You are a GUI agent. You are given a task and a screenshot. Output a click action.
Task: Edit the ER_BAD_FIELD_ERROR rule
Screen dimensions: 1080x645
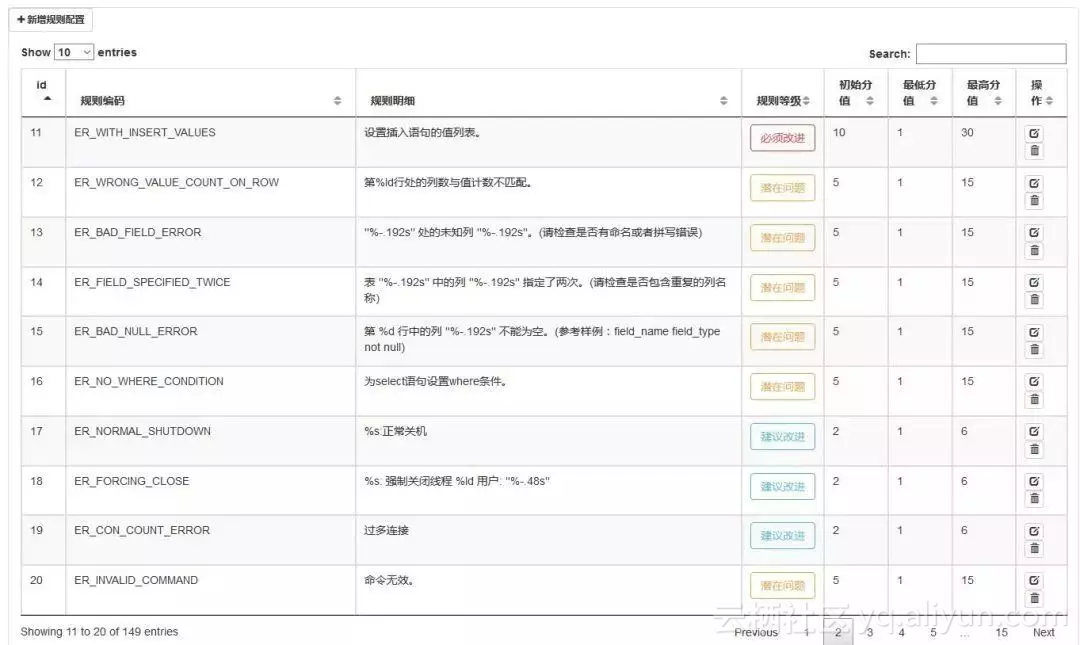click(x=1034, y=233)
